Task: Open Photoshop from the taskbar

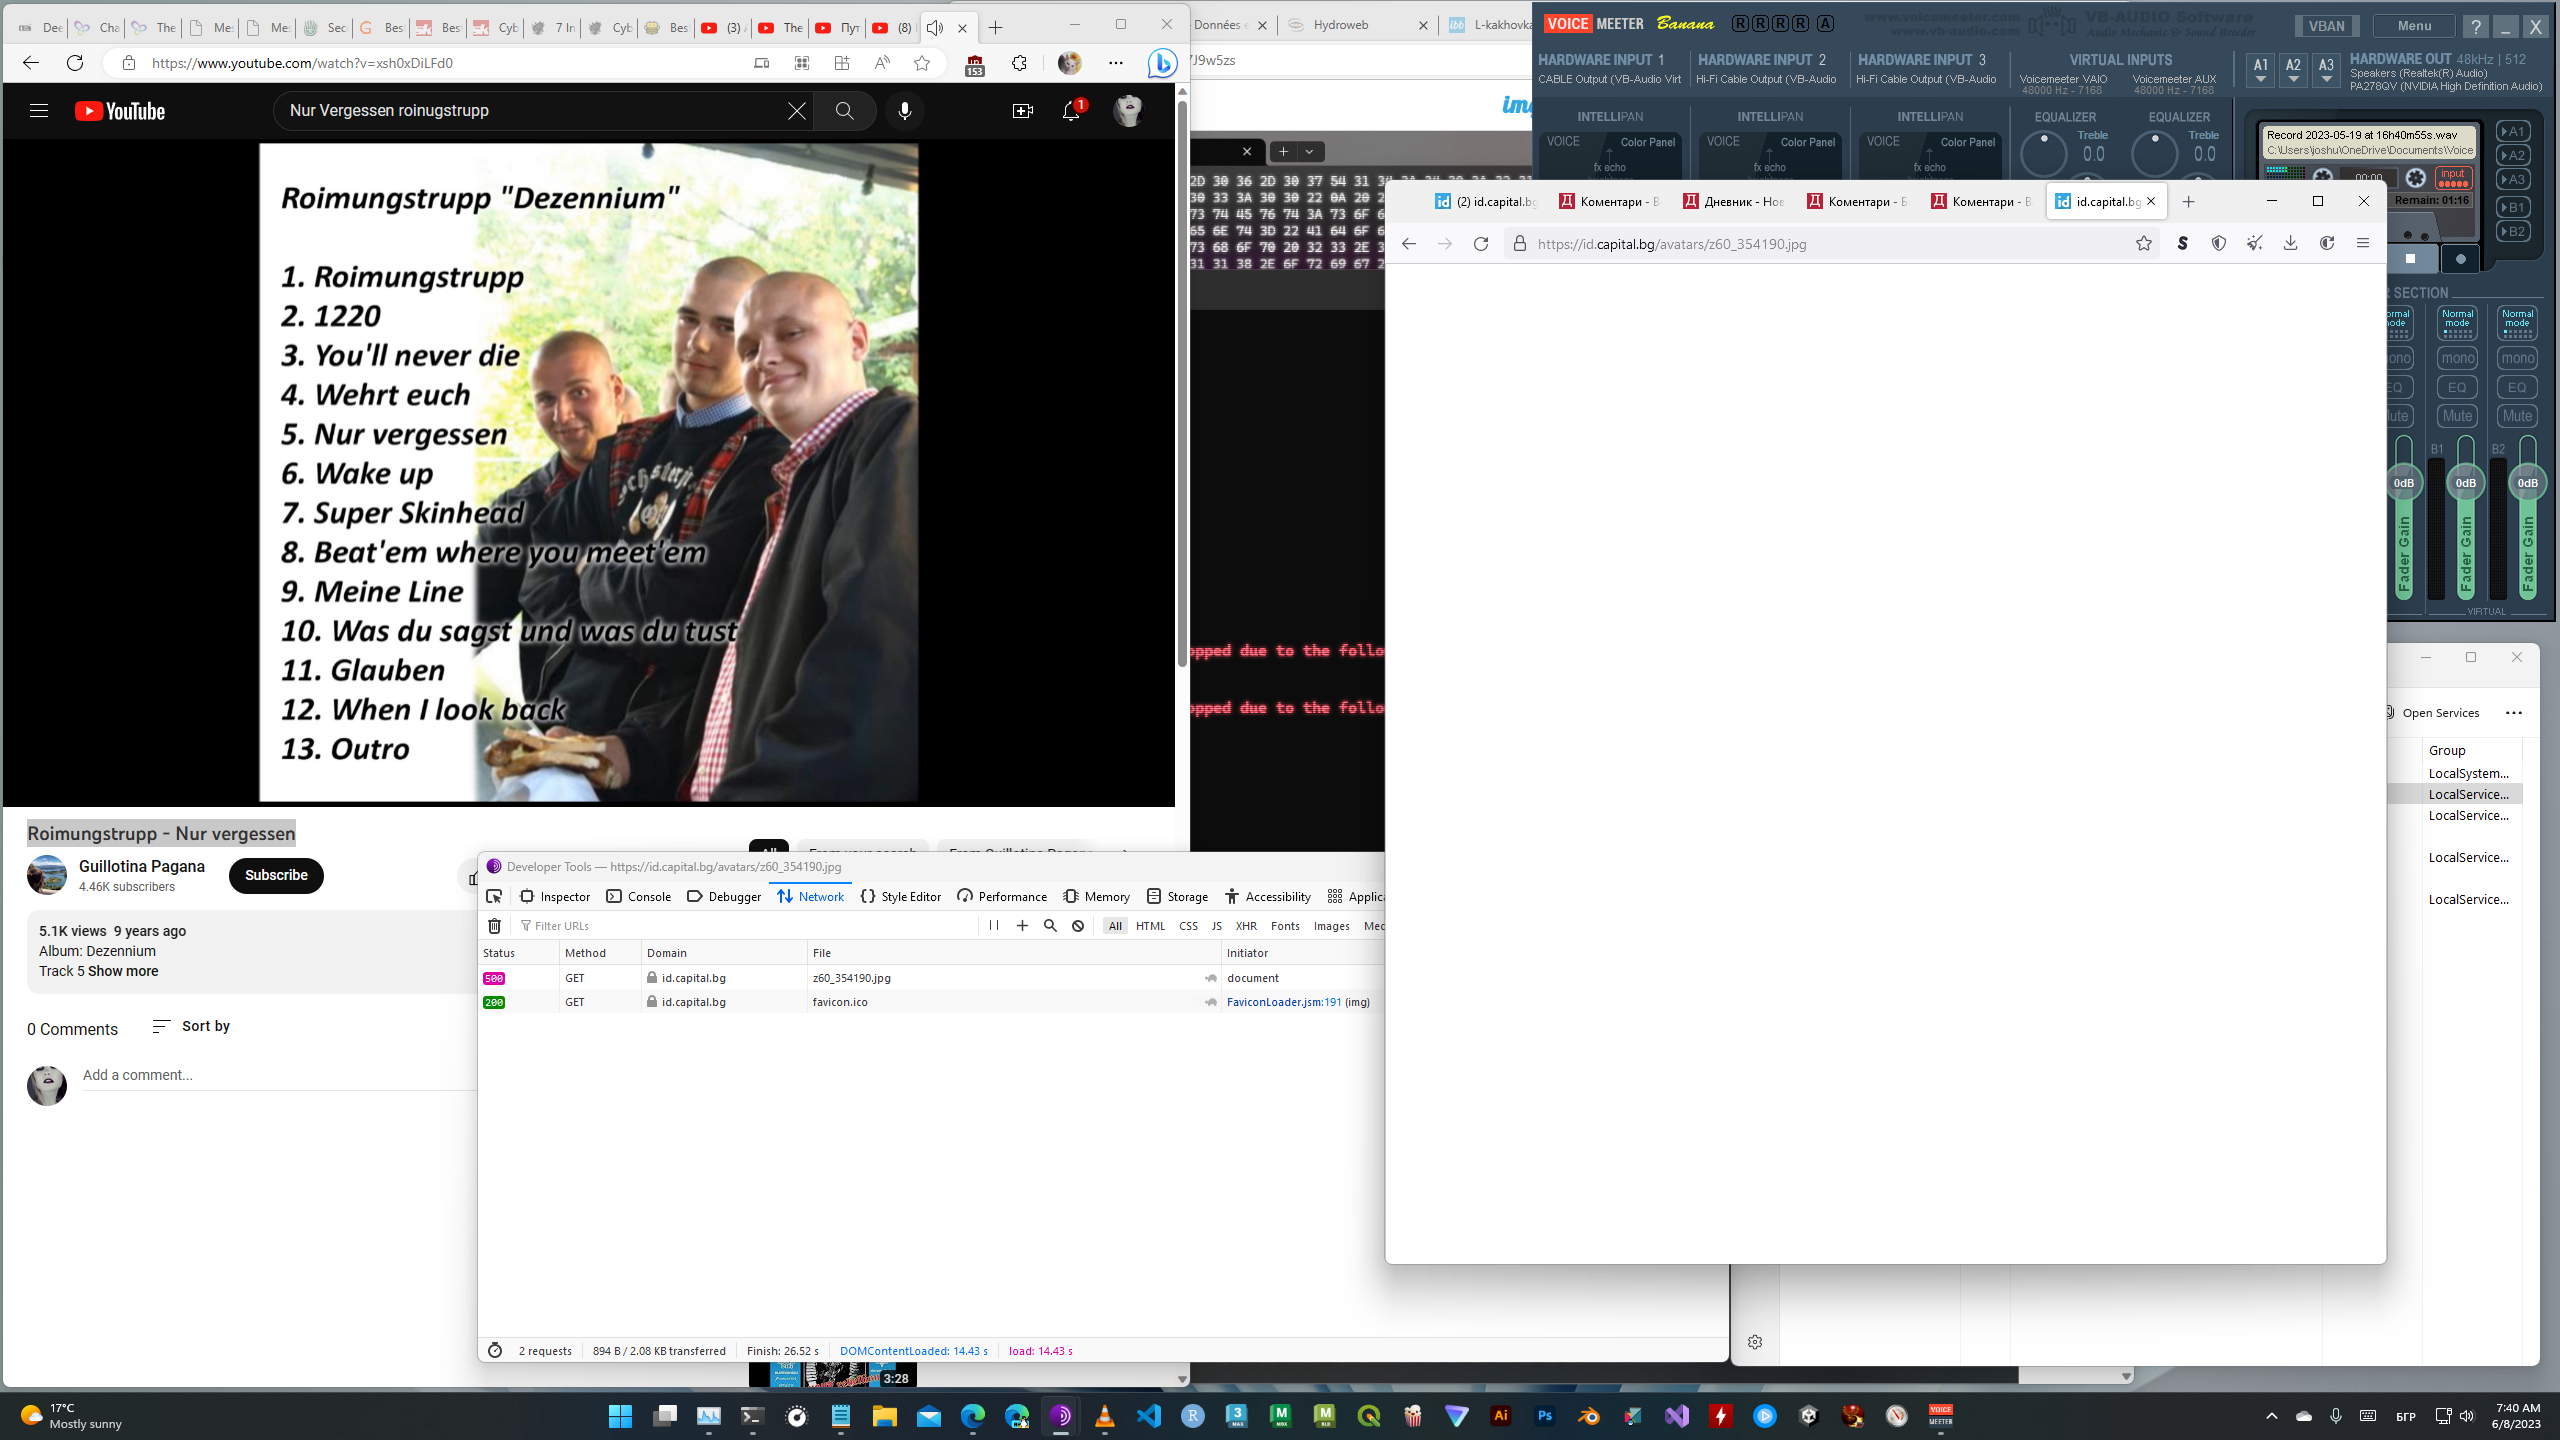Action: point(1545,1416)
